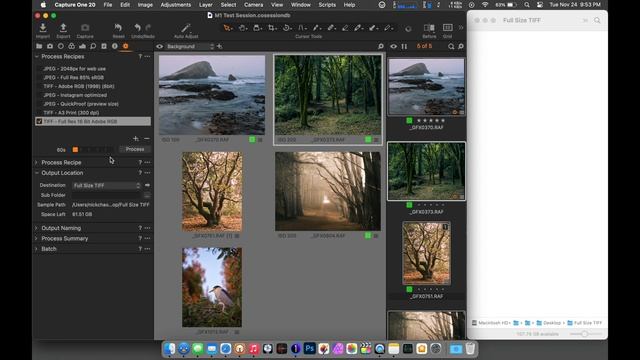Viewport: 640px width, 360px height.
Task: Enable JPEG - Full Res 85% sRGB recipe
Action: point(39,78)
